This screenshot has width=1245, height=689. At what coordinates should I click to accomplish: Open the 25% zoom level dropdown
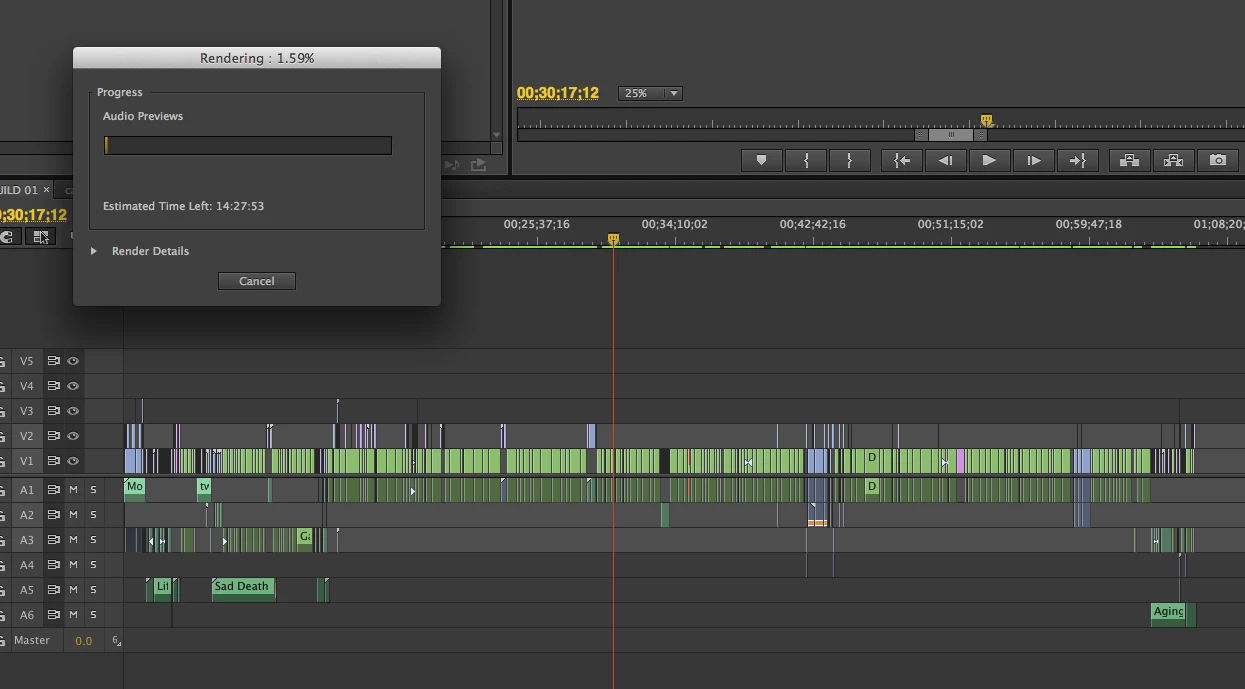[650, 93]
